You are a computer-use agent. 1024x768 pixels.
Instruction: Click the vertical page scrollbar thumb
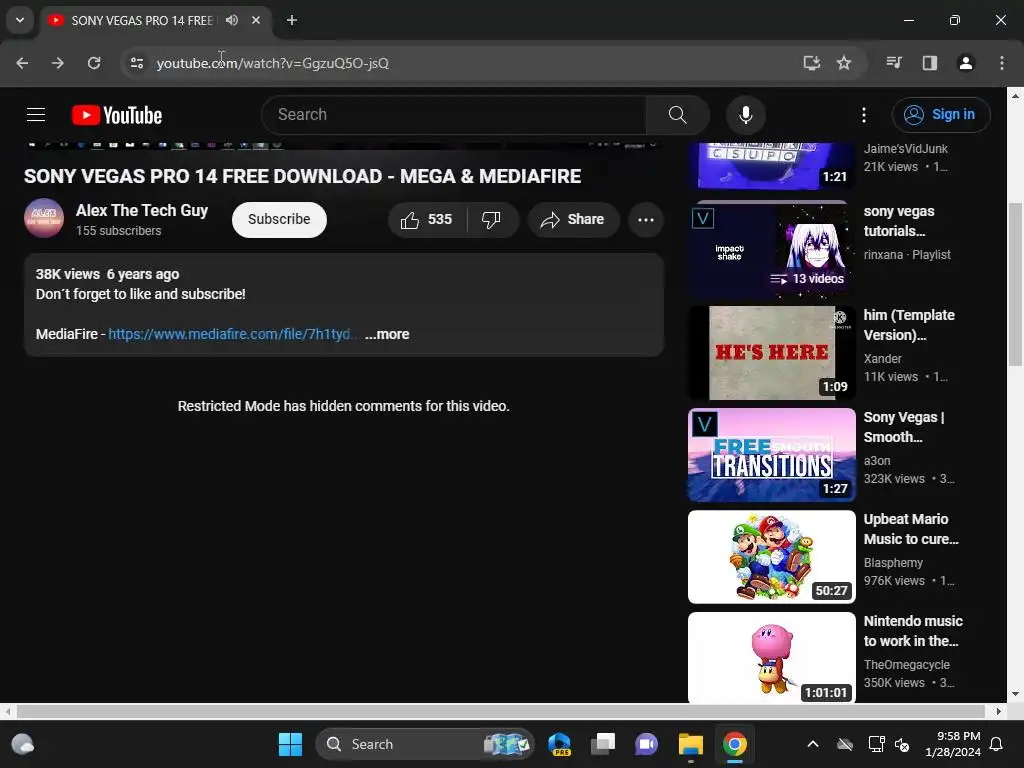tap(1015, 284)
